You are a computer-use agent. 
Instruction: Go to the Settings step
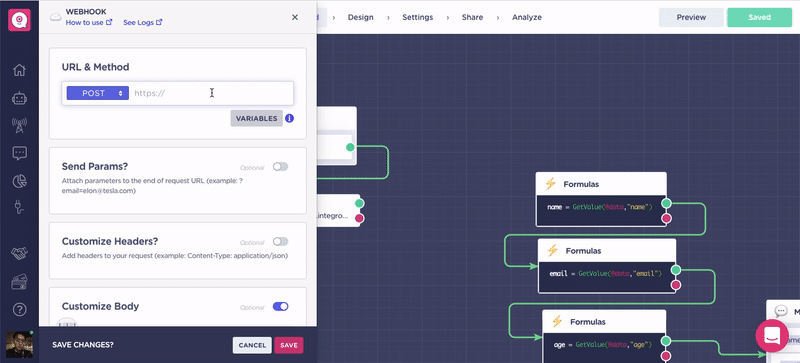[x=417, y=17]
